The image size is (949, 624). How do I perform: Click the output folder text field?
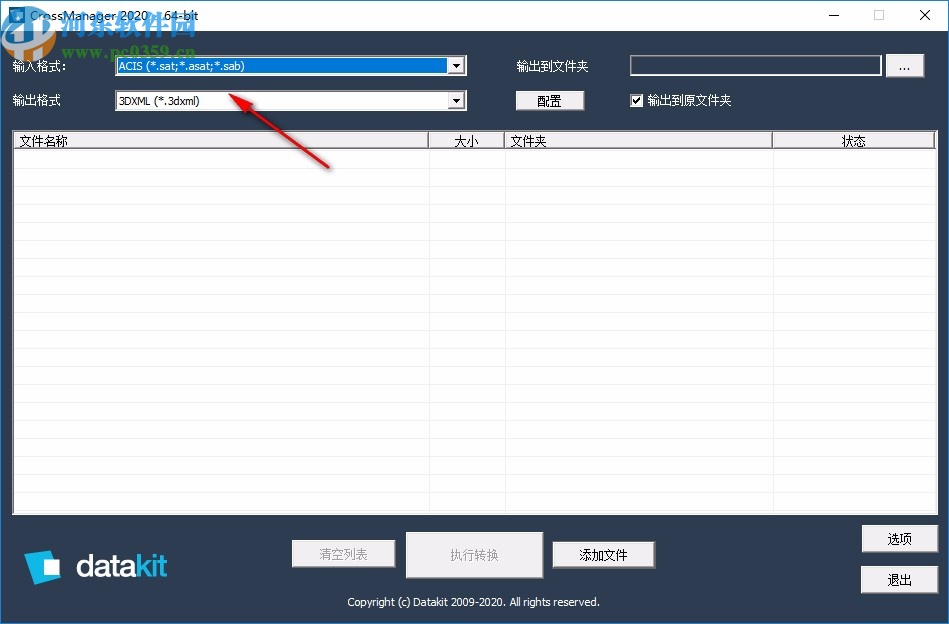point(754,65)
